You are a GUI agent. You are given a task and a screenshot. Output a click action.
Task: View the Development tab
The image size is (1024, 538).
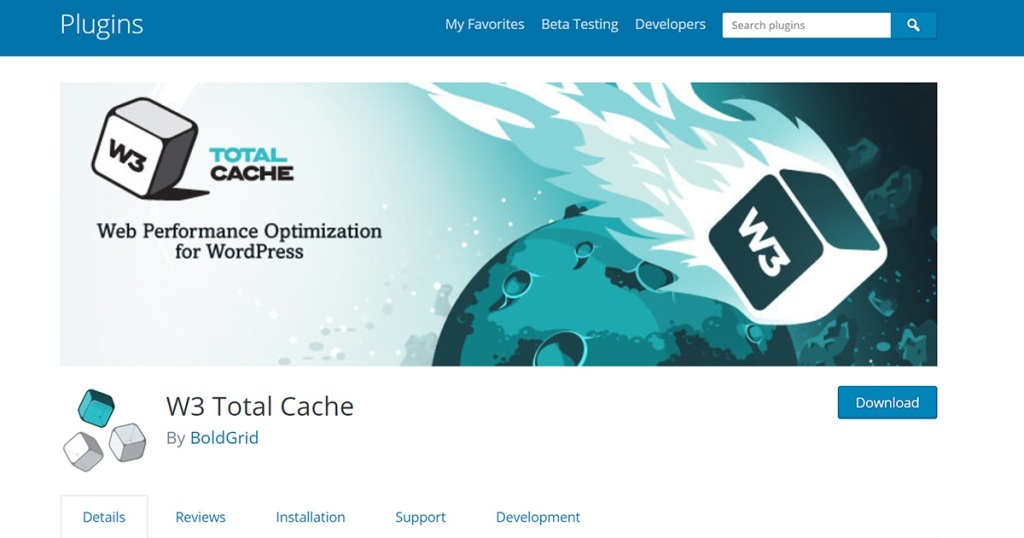(x=537, y=517)
